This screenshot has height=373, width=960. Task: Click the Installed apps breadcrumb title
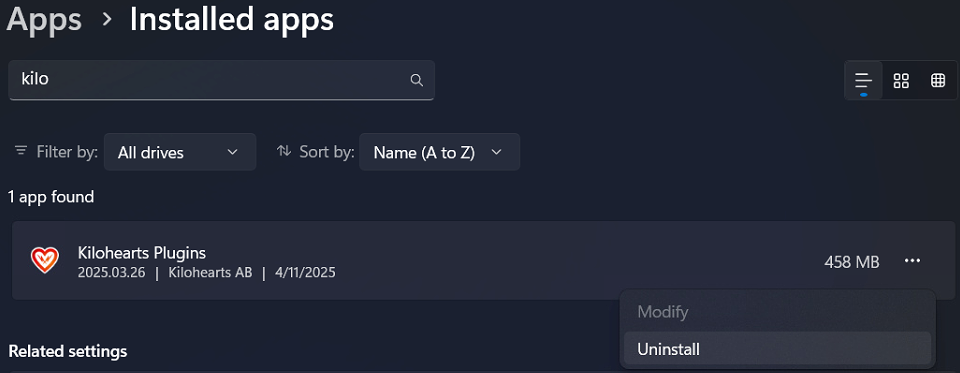[231, 20]
